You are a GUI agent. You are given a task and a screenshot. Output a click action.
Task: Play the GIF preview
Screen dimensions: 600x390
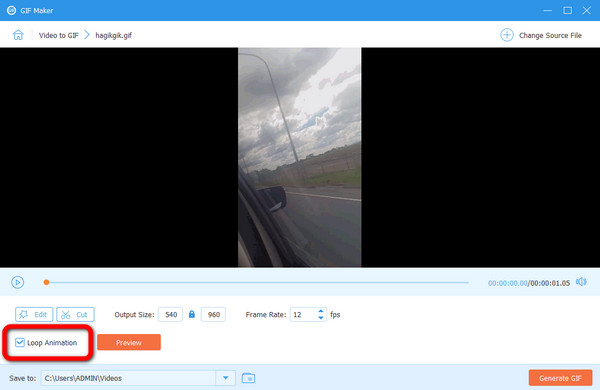[x=18, y=282]
